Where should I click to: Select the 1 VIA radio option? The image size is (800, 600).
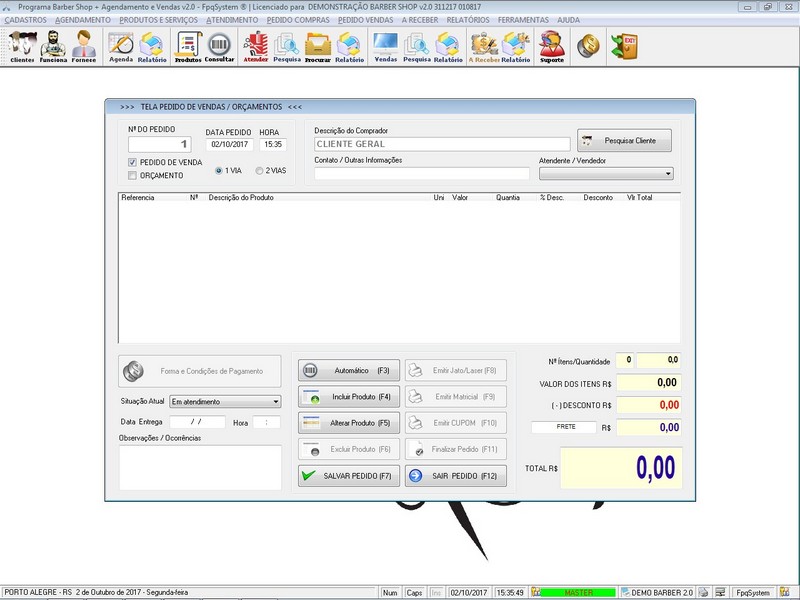tap(218, 171)
